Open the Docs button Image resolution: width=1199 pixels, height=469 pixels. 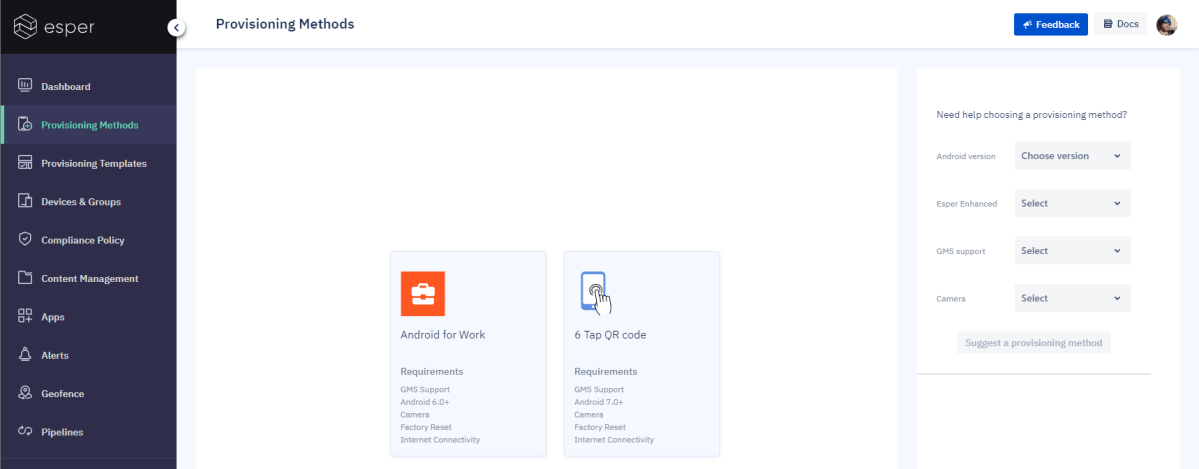pos(1120,24)
